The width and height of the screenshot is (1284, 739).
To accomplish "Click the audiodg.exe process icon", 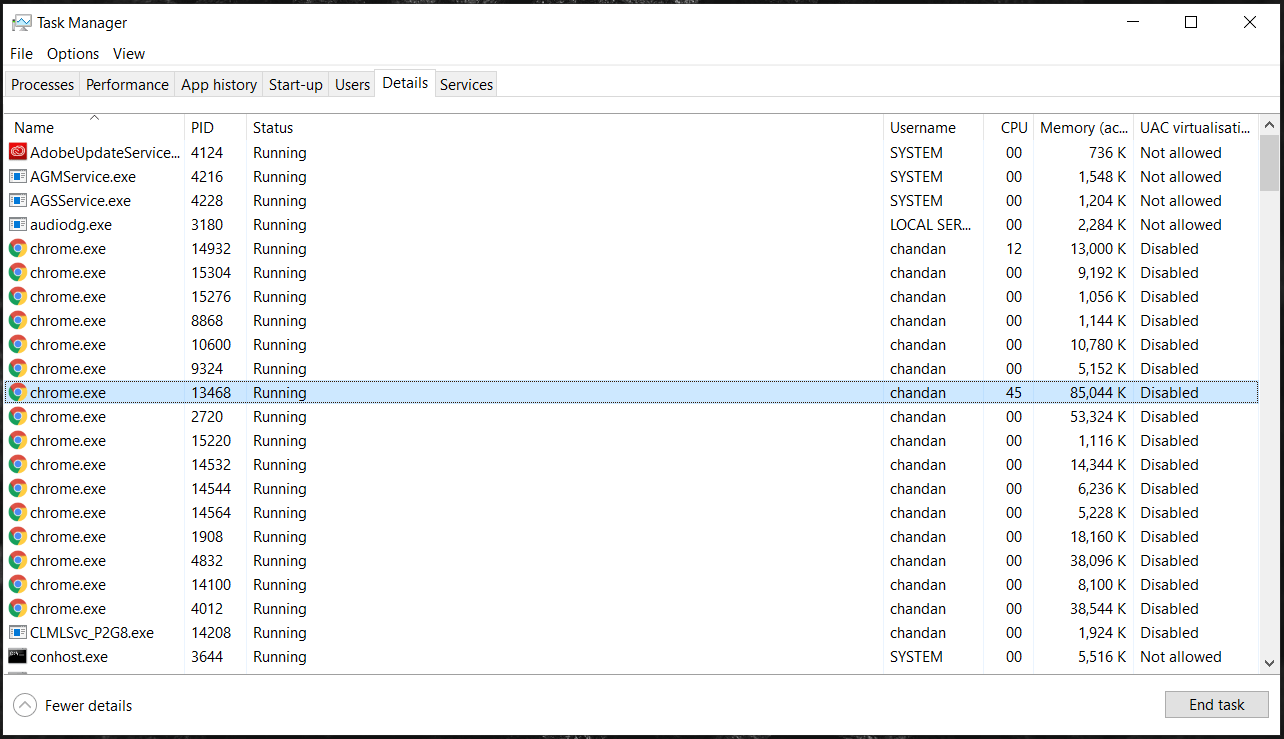I will [18, 224].
